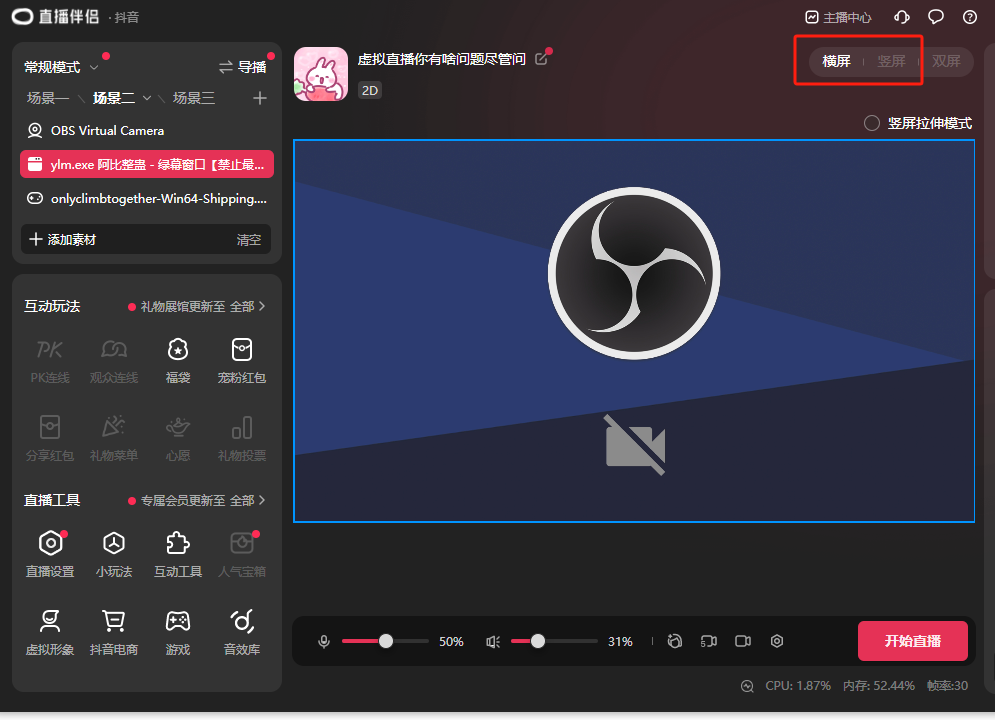Add a new scene with plus

tap(260, 98)
